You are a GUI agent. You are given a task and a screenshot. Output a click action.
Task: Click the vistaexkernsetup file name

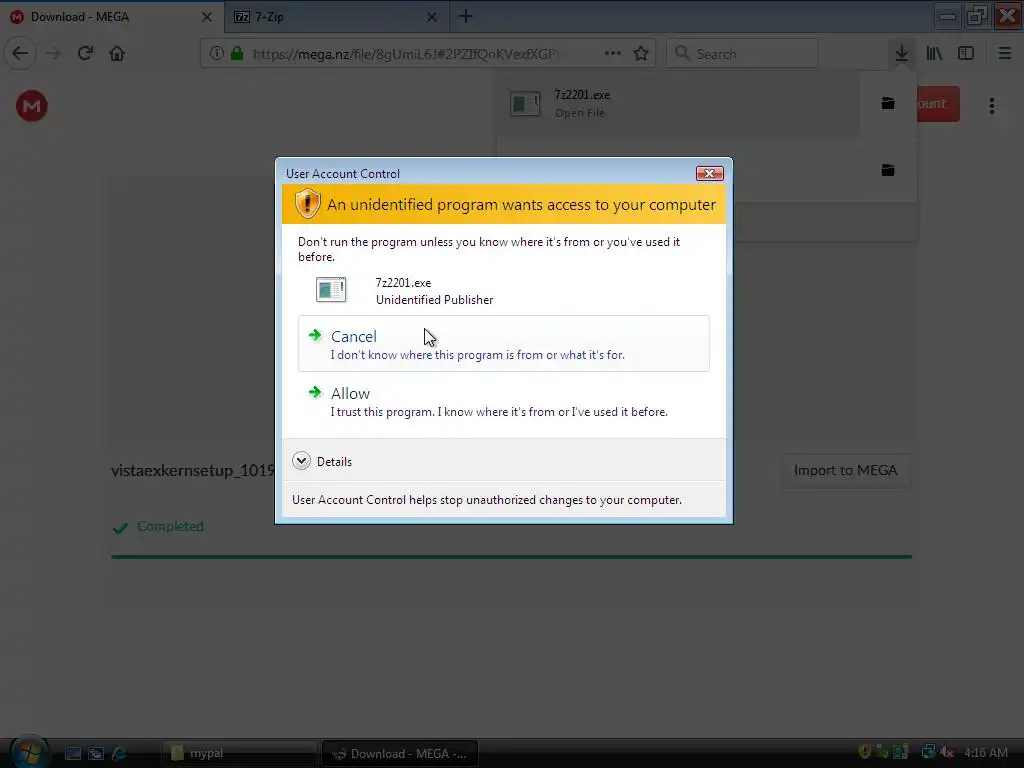point(193,470)
